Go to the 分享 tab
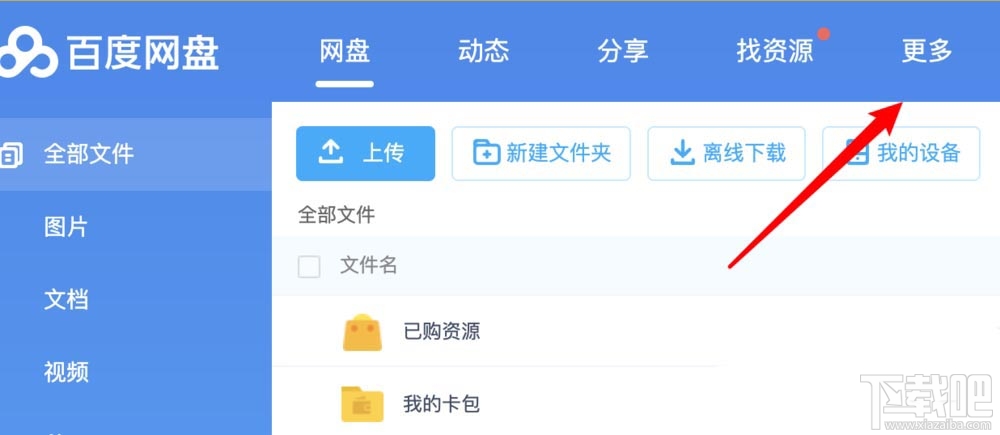 (x=623, y=51)
